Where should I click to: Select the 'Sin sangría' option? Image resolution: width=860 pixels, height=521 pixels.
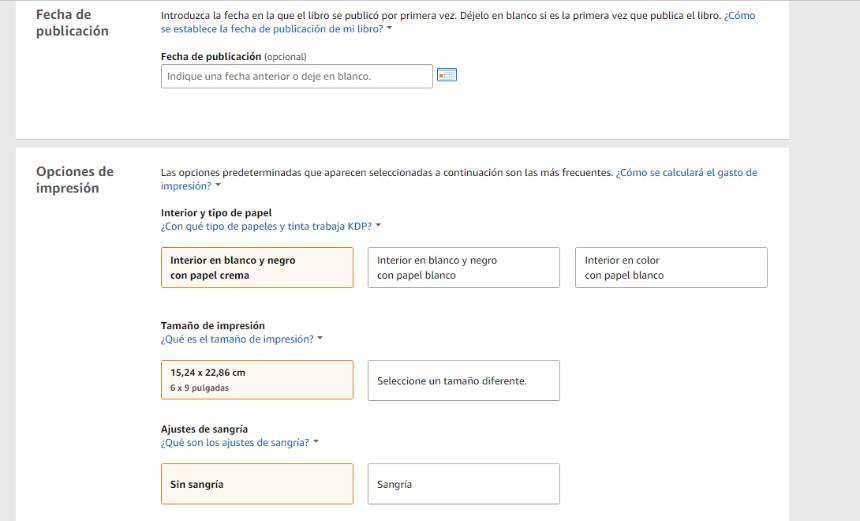point(257,484)
